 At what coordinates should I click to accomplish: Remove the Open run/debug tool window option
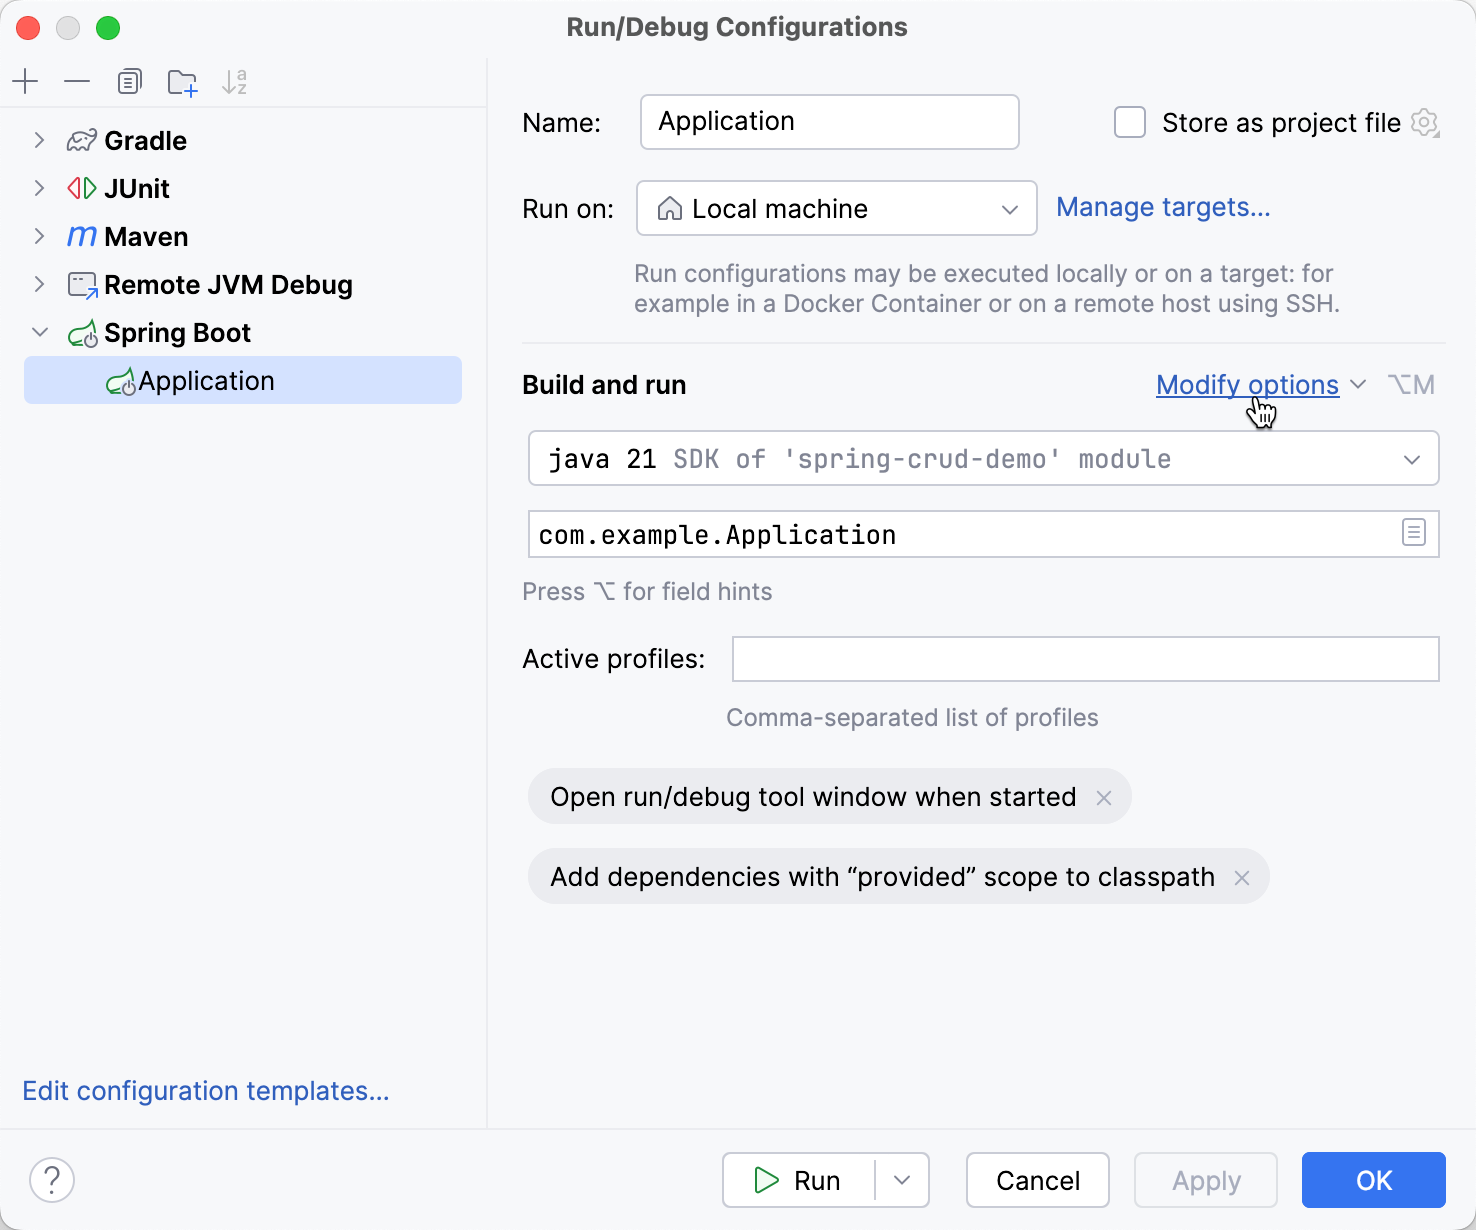1104,797
